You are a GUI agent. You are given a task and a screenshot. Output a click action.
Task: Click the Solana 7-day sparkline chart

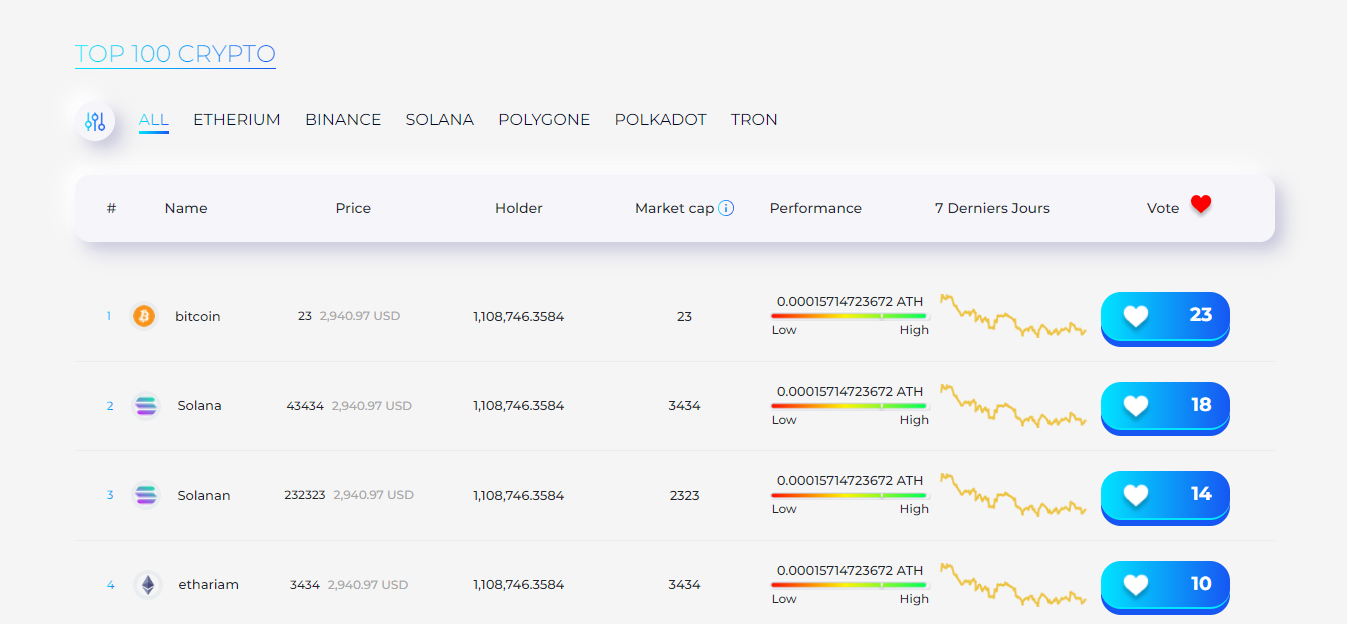tap(1012, 405)
